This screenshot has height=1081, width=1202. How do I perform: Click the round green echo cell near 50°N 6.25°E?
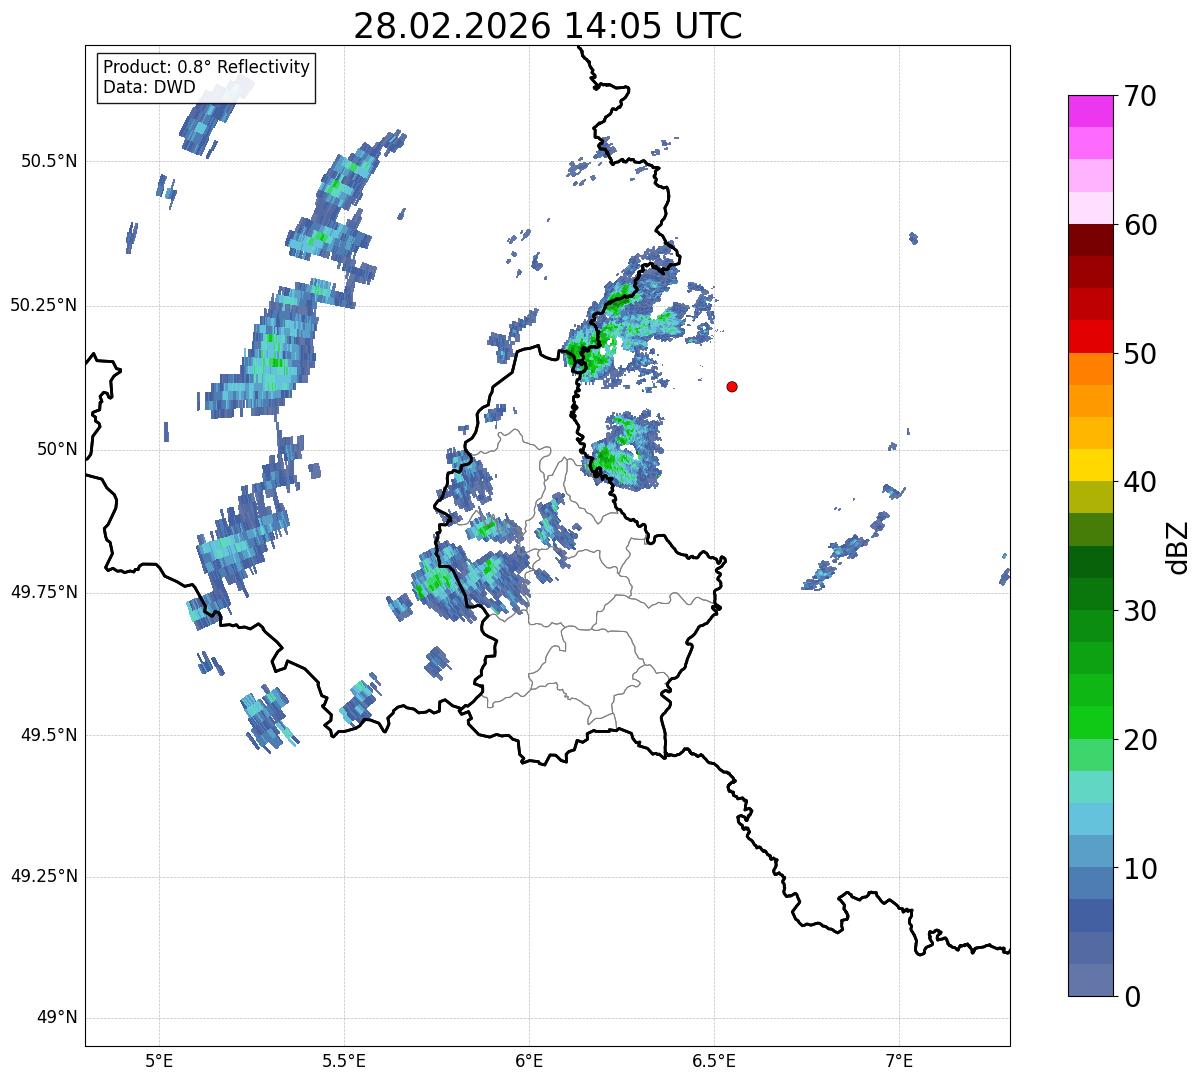click(x=622, y=450)
